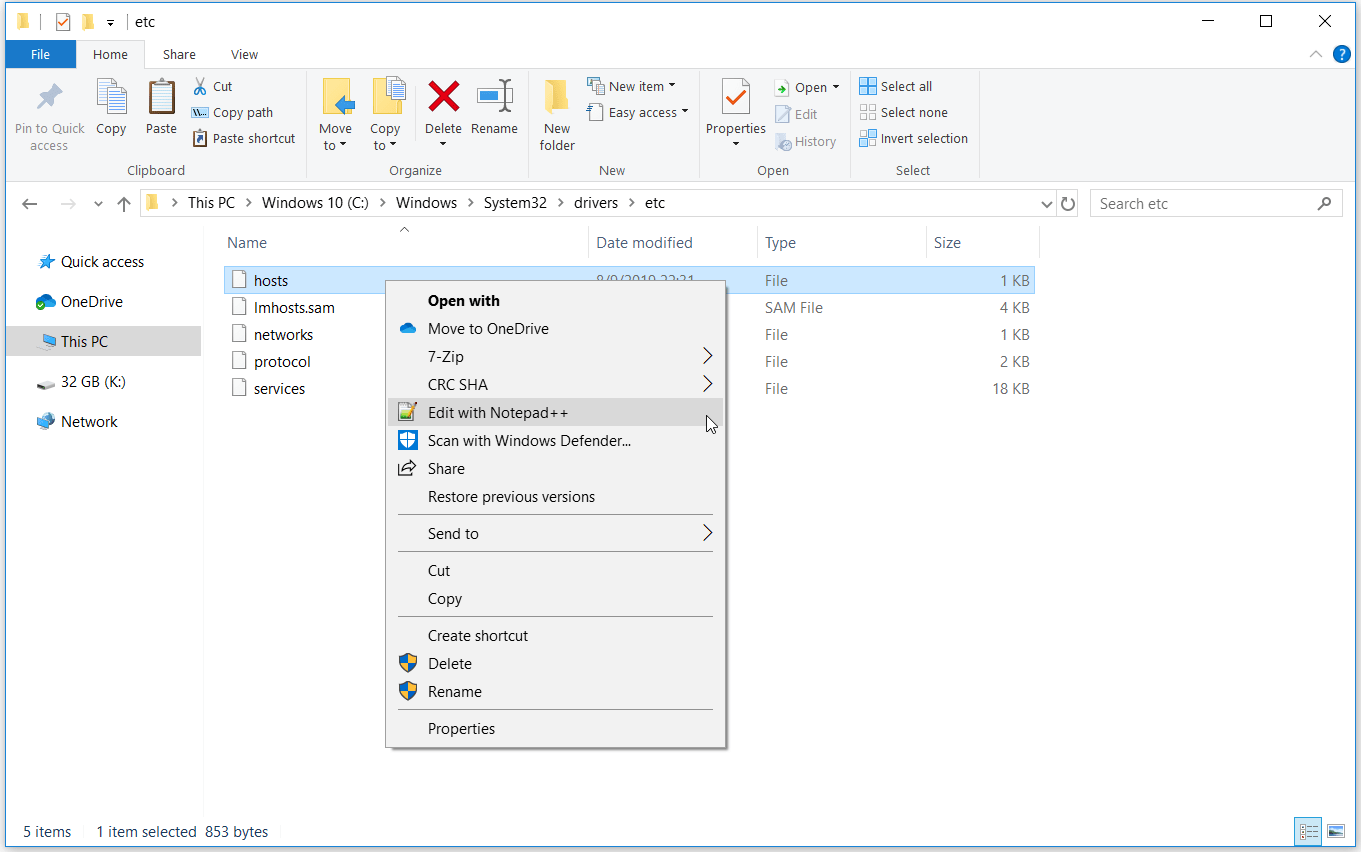
Task: Expand the 7-Zip submenu arrow
Action: coord(707,356)
